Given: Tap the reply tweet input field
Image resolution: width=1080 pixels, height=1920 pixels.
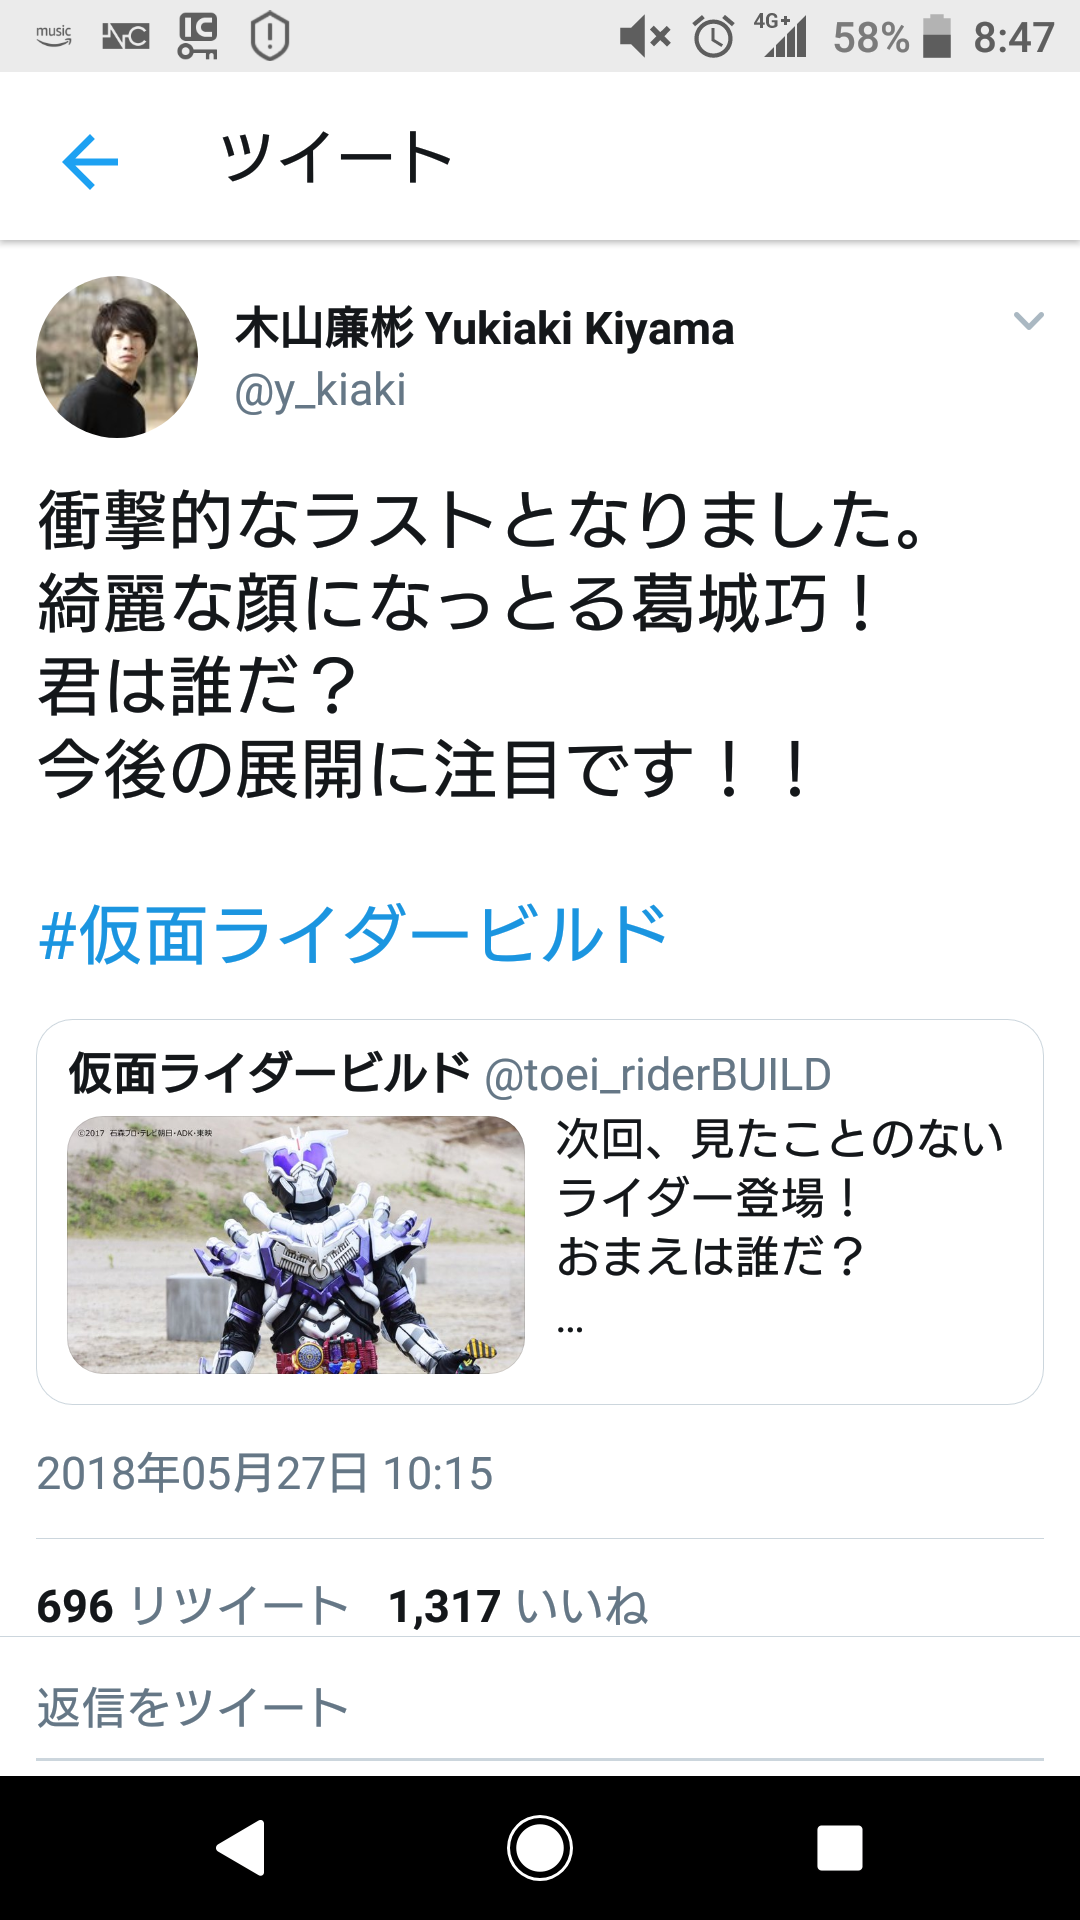Looking at the screenshot, I should pyautogui.click(x=540, y=1708).
